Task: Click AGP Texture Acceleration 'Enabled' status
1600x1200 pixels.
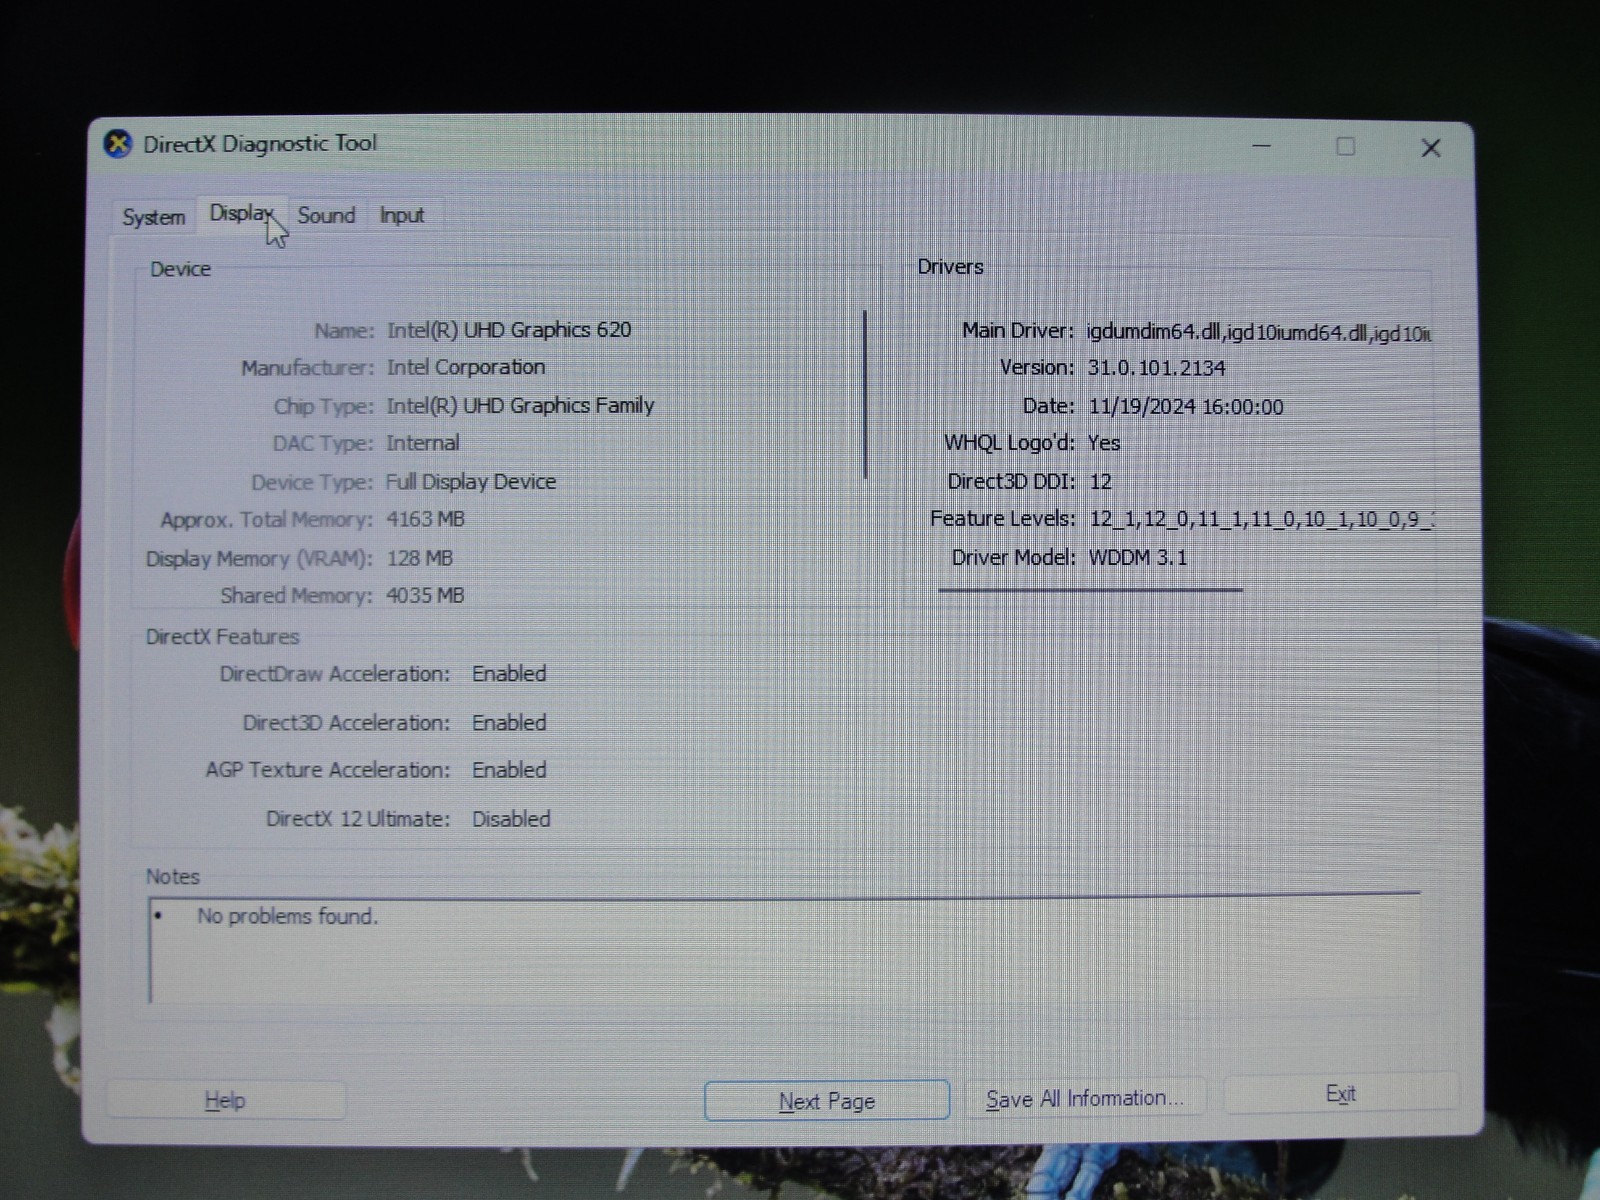Action: click(x=509, y=770)
